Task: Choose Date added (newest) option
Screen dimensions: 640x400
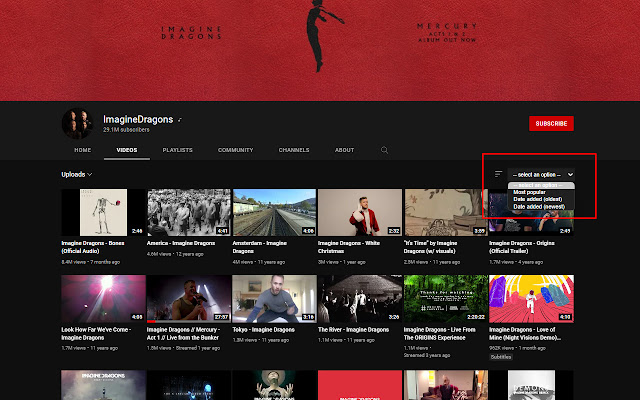Action: (x=539, y=207)
